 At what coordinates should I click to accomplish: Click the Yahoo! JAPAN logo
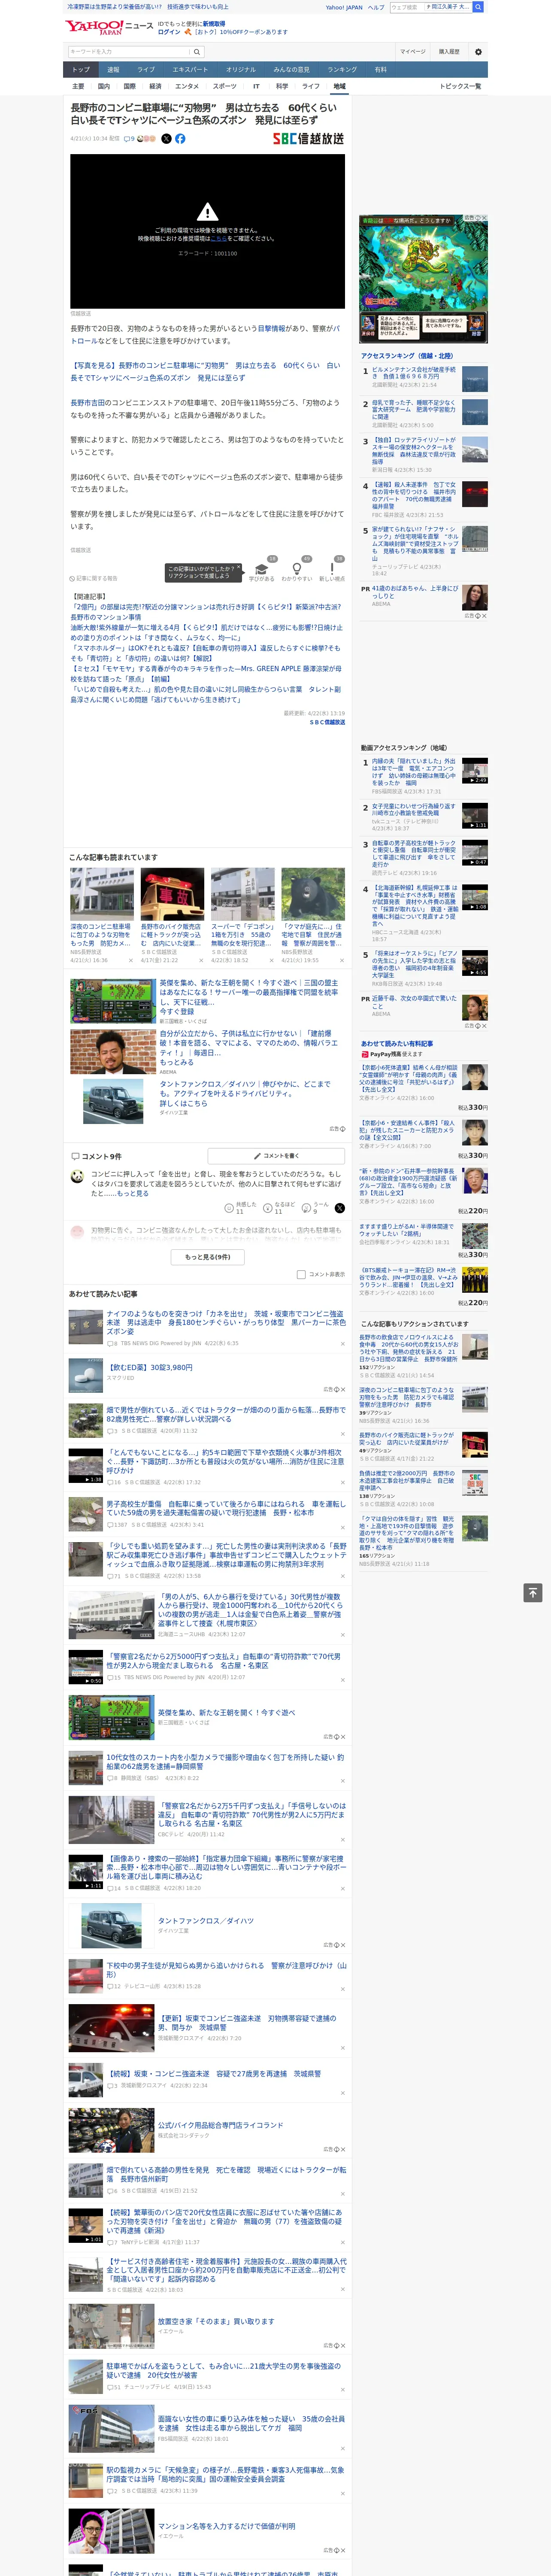click(95, 27)
